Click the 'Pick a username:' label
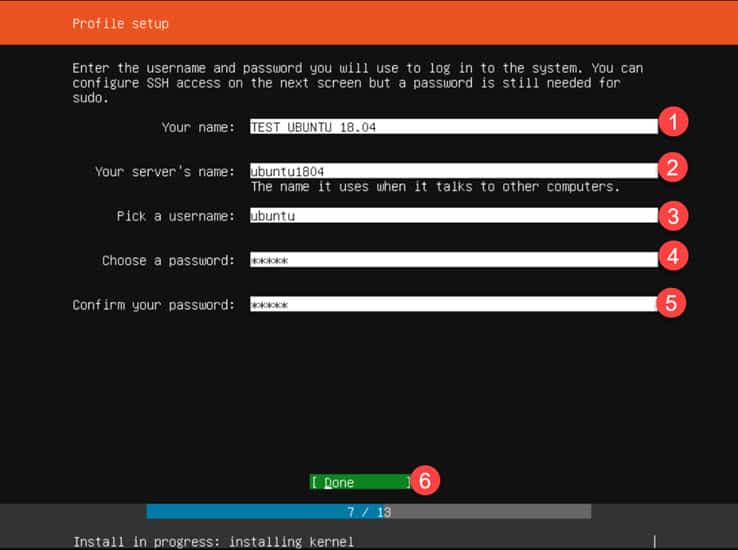 (176, 216)
